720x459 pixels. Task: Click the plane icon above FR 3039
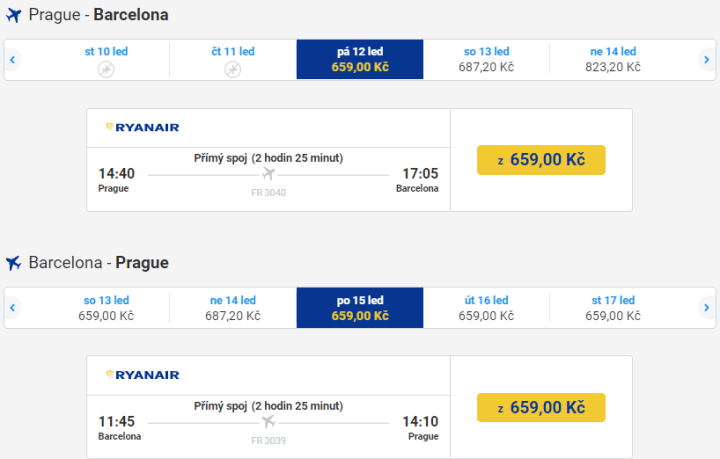coord(268,422)
